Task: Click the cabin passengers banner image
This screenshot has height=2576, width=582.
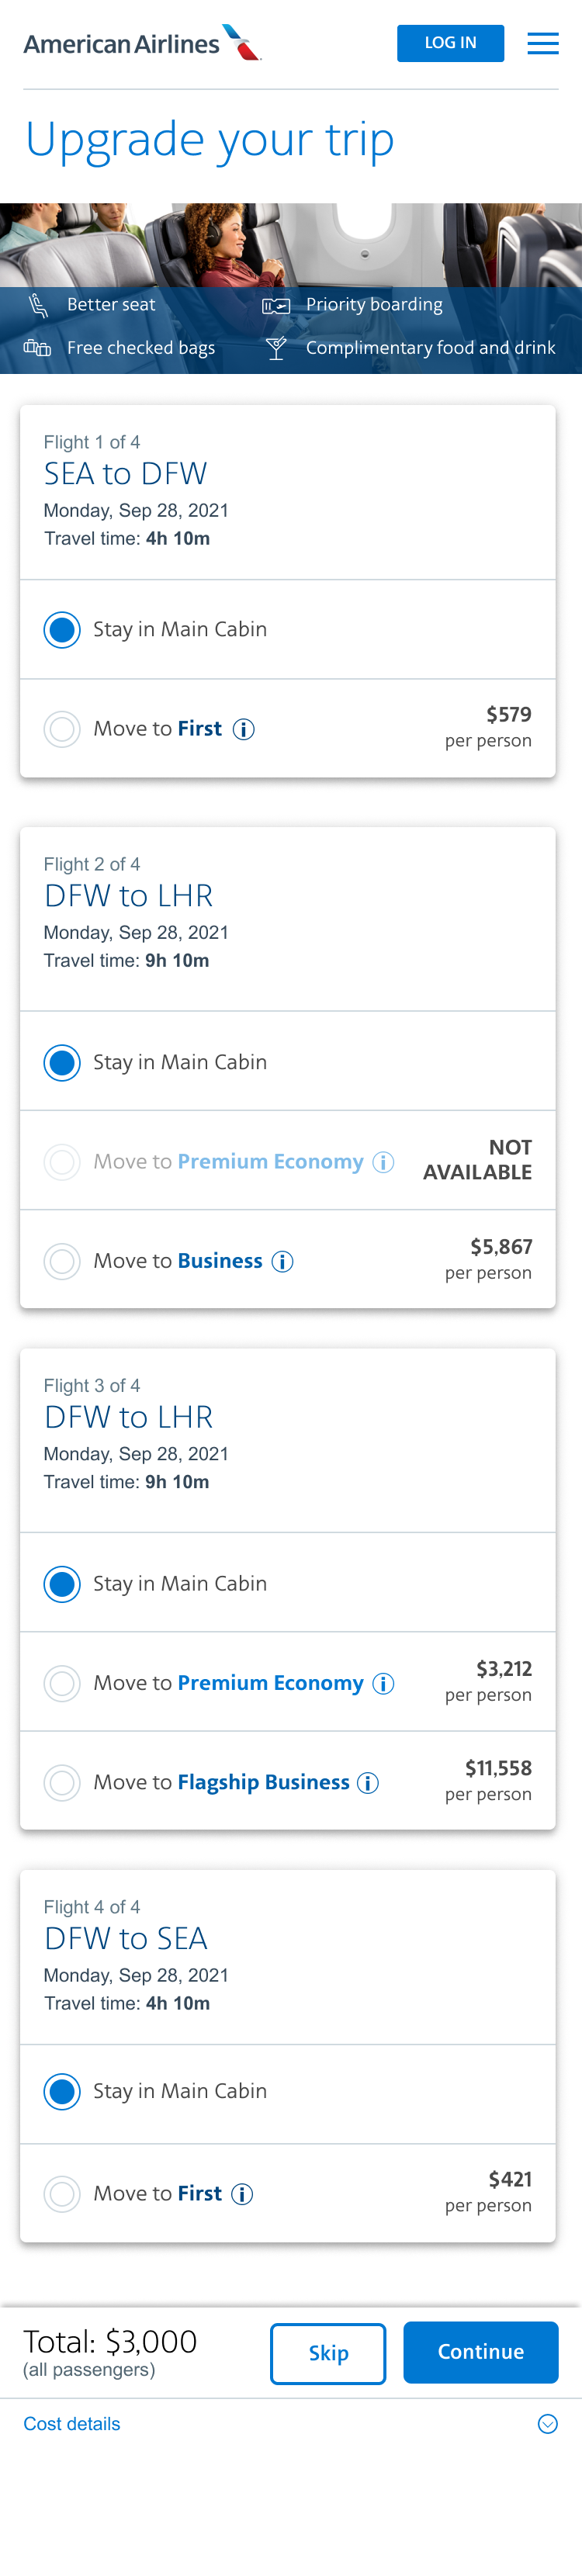Action: [290, 245]
